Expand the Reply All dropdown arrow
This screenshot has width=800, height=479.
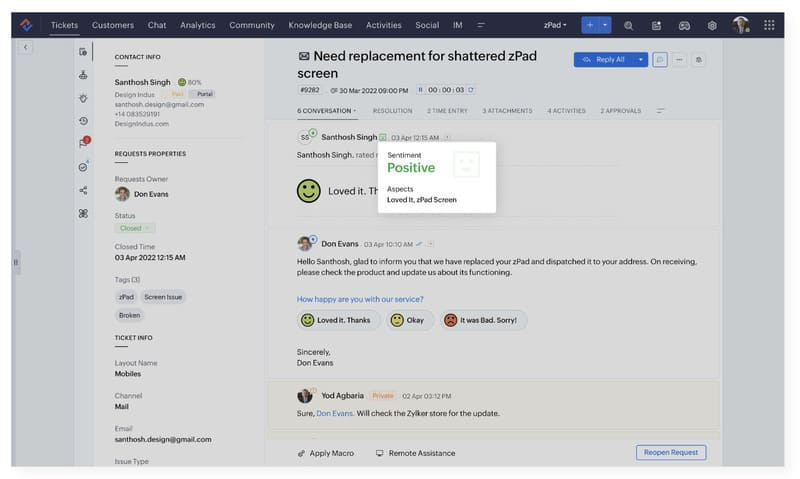[641, 60]
